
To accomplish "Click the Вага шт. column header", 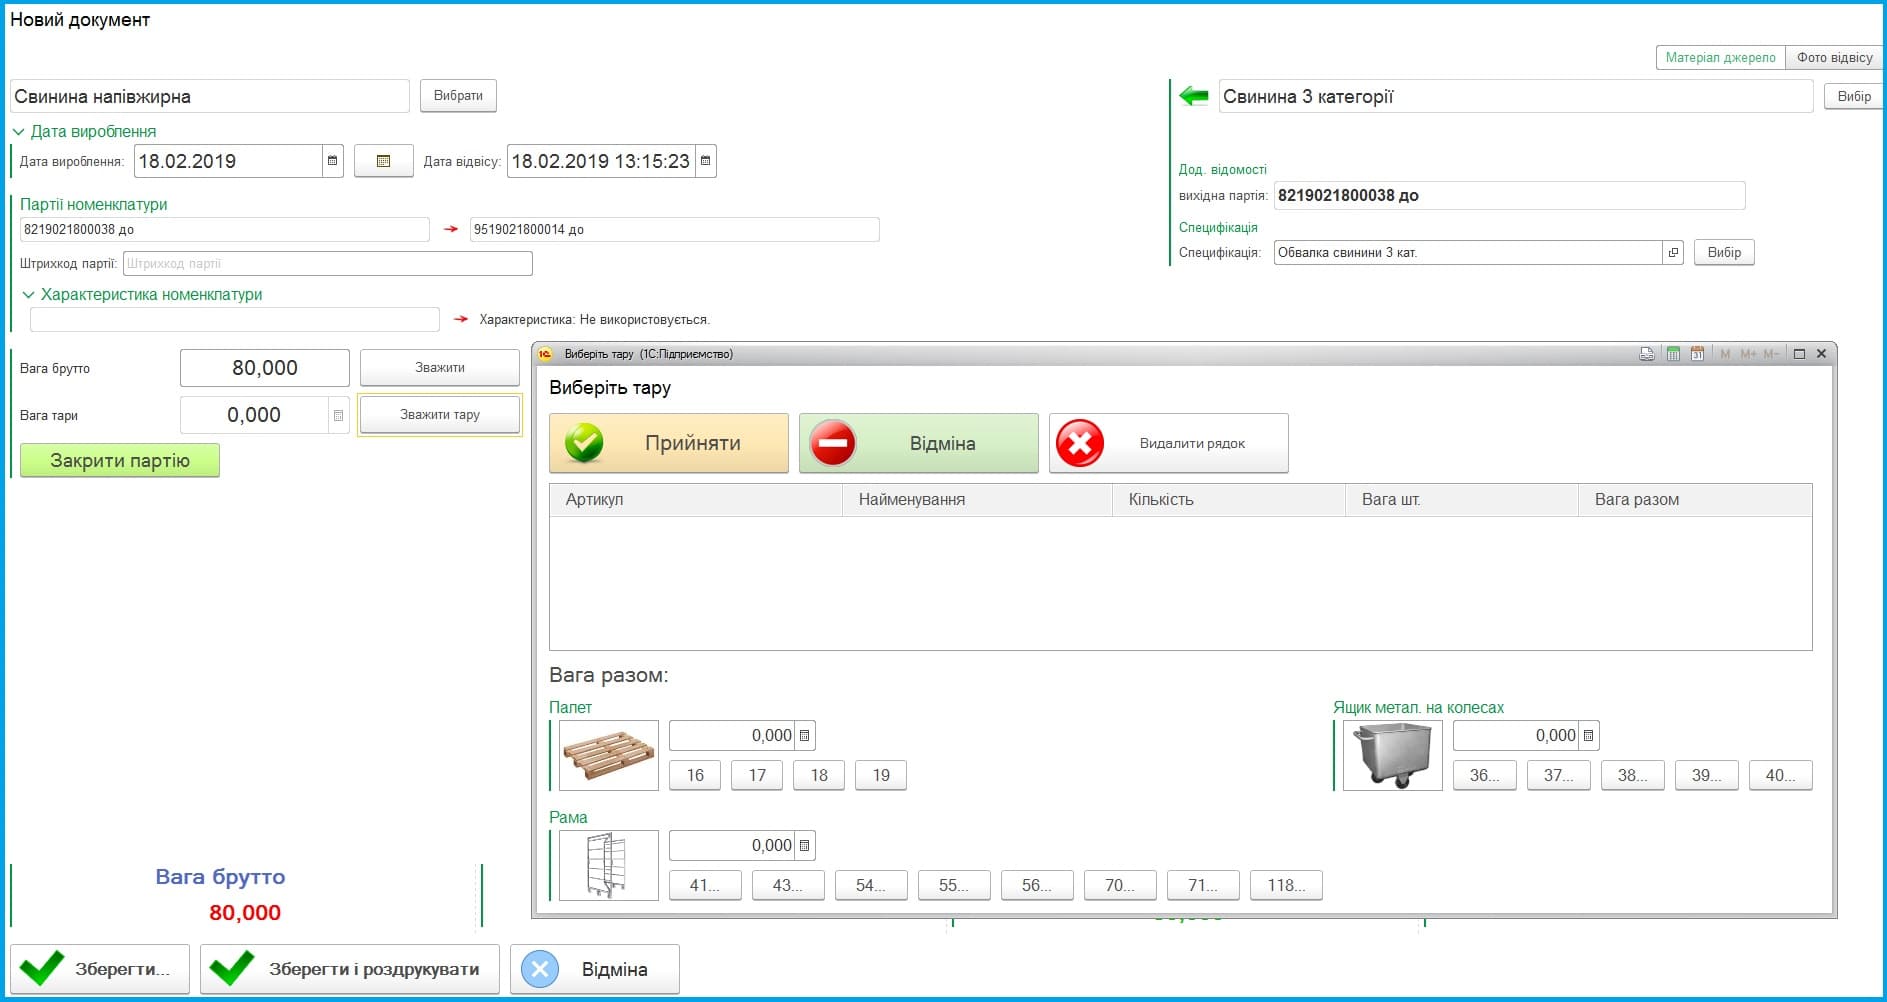I will (1462, 500).
